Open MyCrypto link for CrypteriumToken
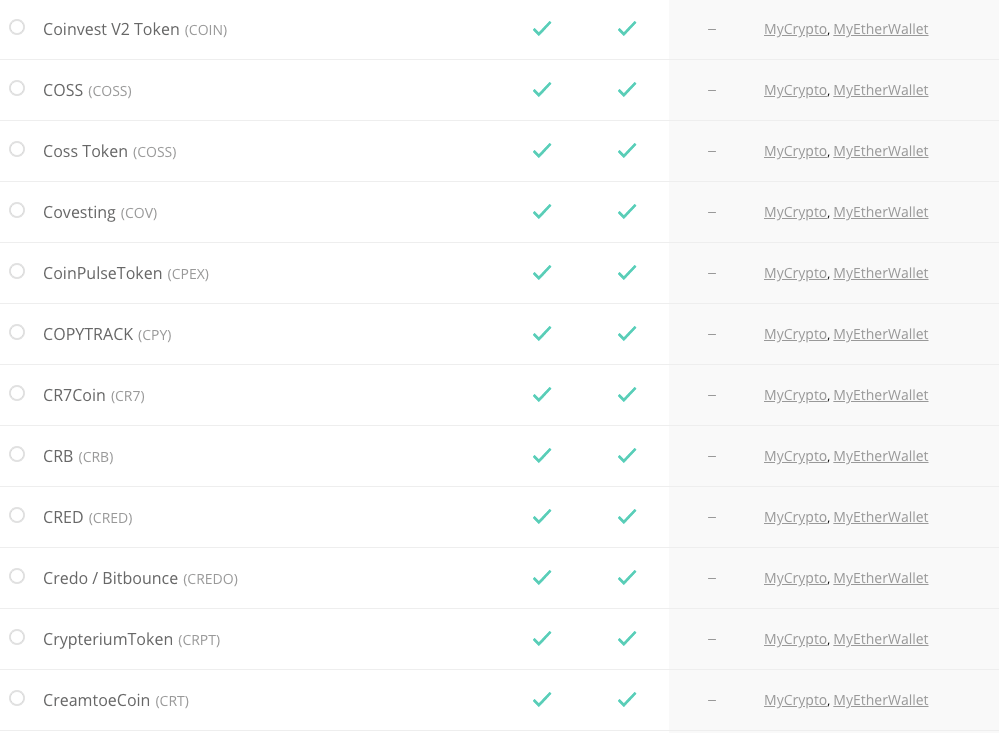This screenshot has height=733, width=999. (795, 639)
